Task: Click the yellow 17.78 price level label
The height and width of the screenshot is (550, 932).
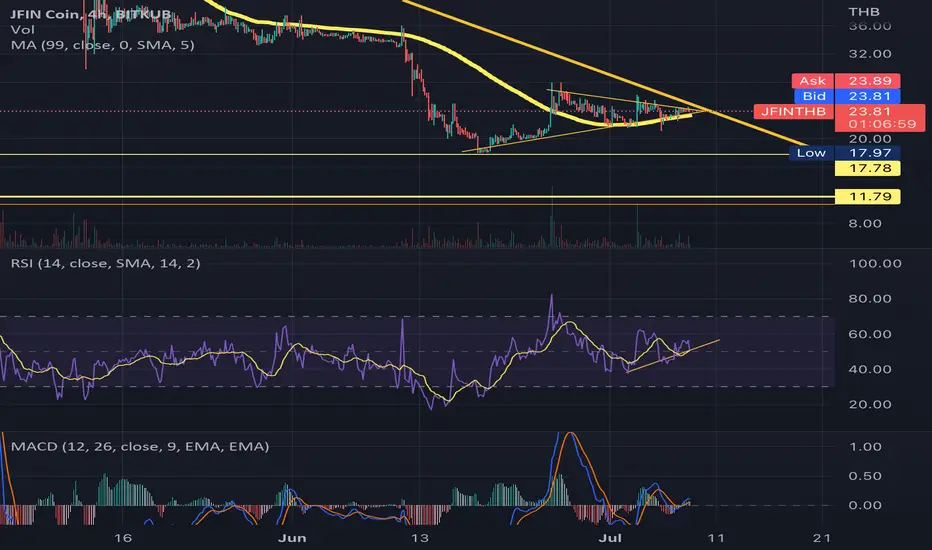Action: click(x=868, y=168)
